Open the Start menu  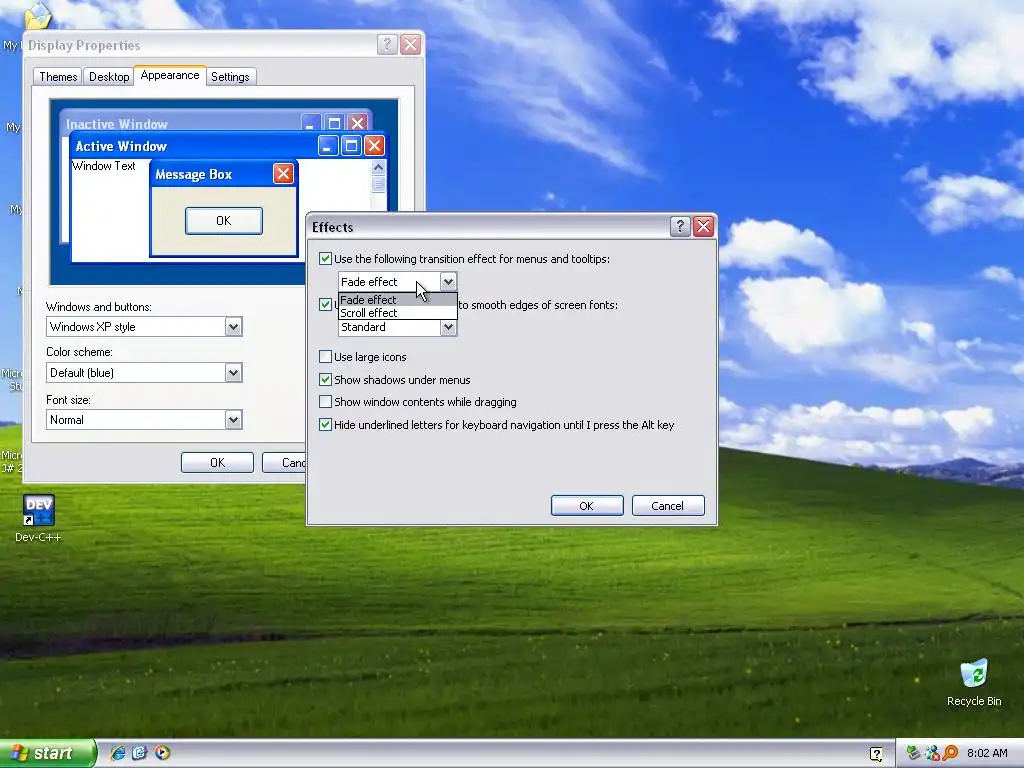(47, 753)
